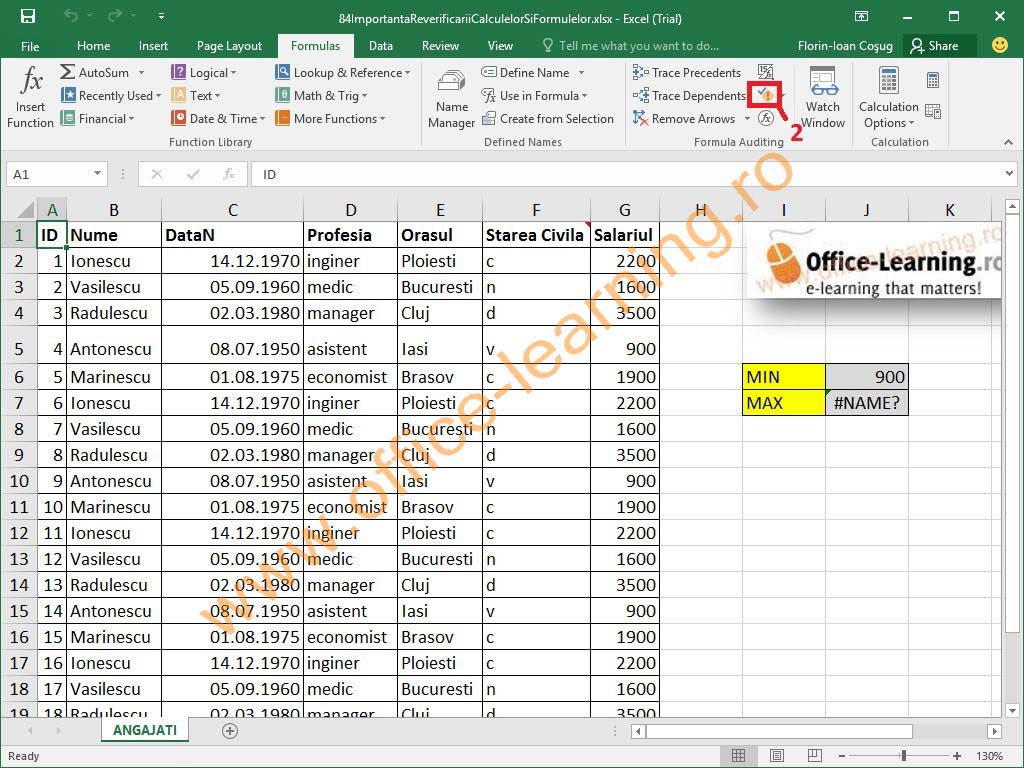This screenshot has height=768, width=1024.
Task: Expand the Define Name dropdown arrow
Action: tap(581, 72)
